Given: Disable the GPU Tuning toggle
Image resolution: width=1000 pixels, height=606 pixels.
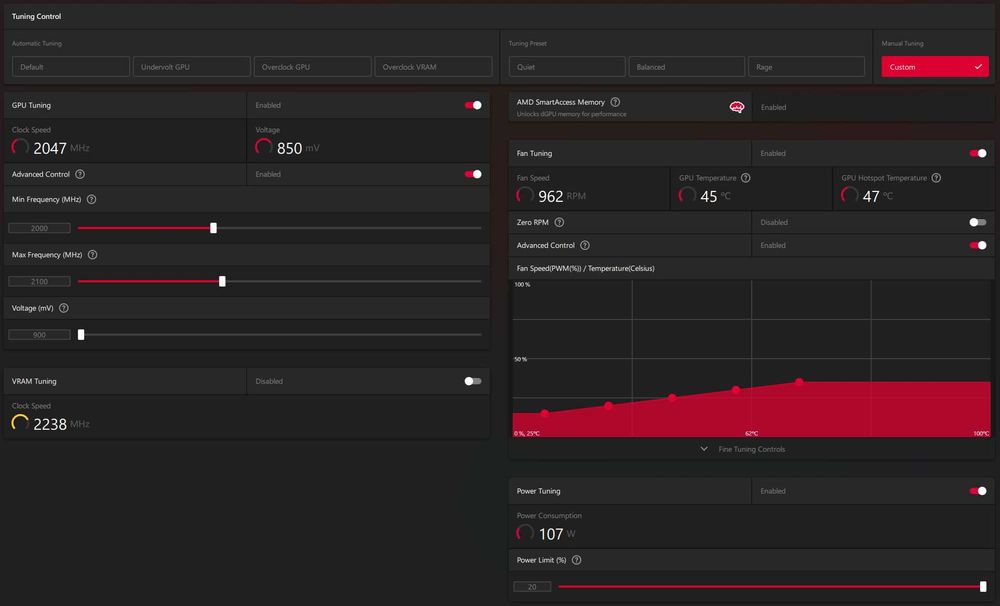Looking at the screenshot, I should (x=473, y=105).
